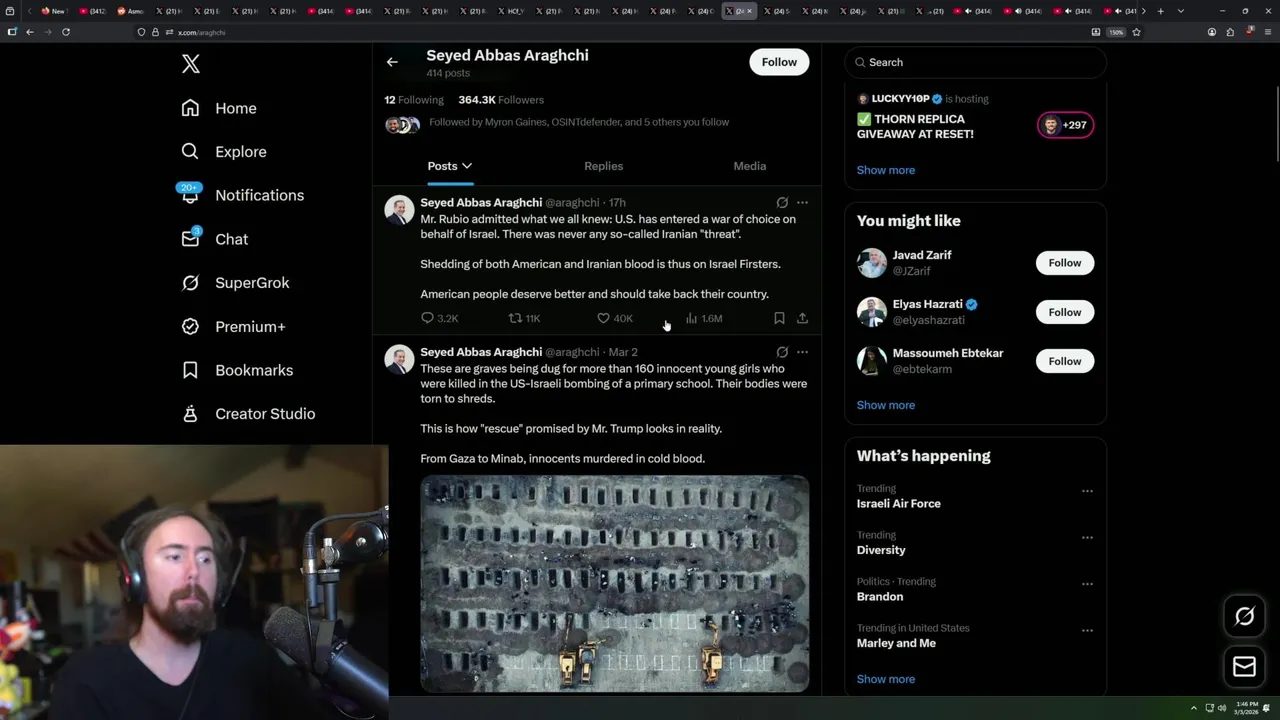Go back with the profile arrow

(x=392, y=62)
